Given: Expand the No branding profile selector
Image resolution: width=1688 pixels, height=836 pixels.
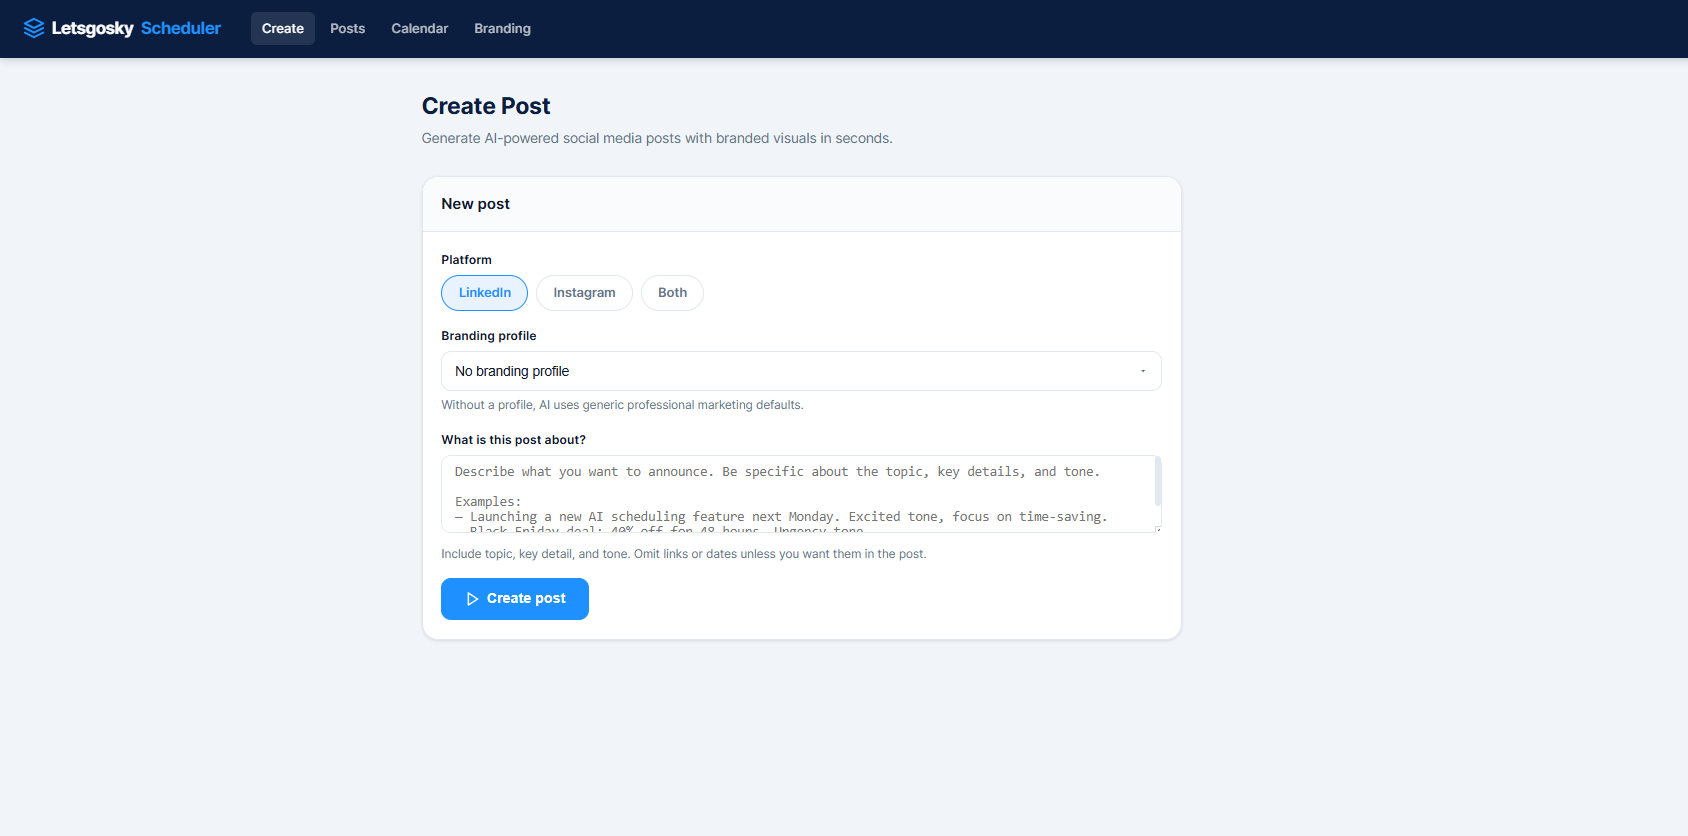Looking at the screenshot, I should [800, 371].
